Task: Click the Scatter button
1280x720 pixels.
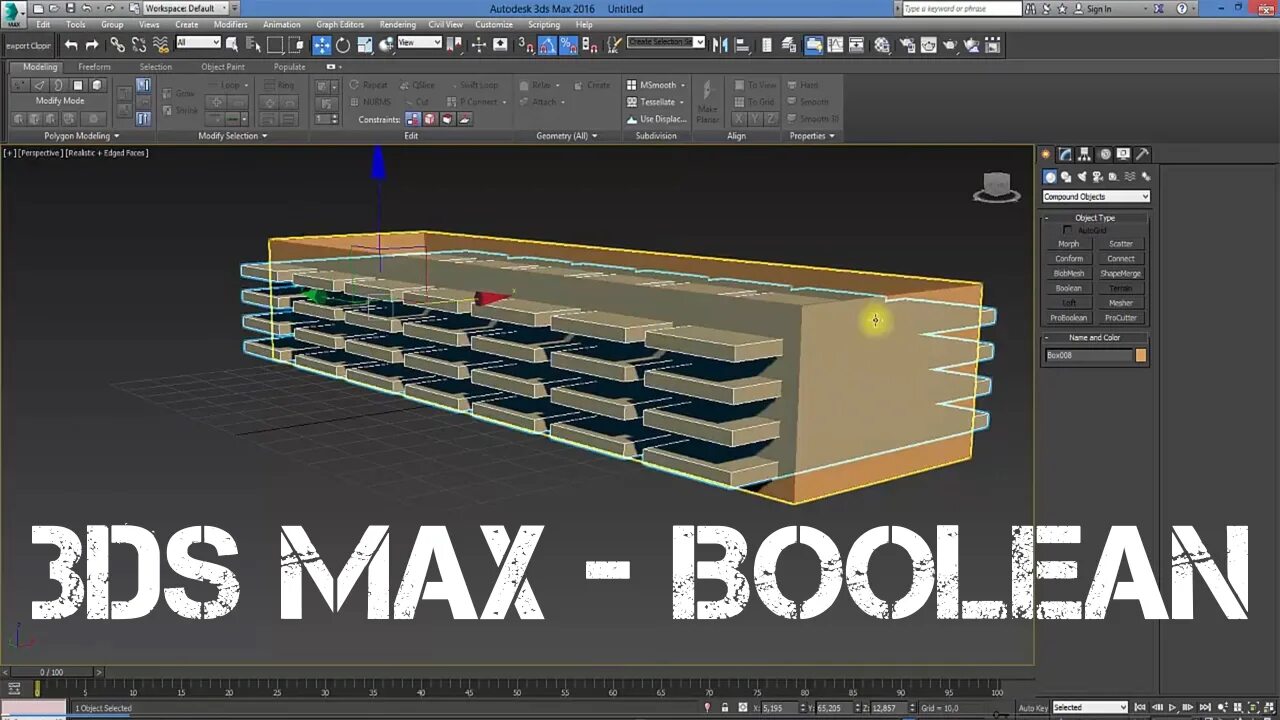Action: pos(1121,244)
